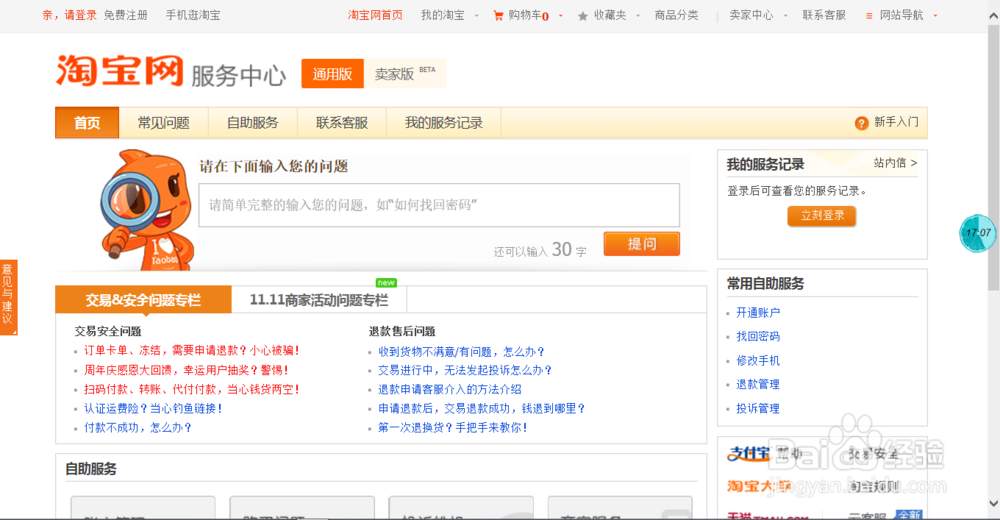Click 联系客服 in the top bar
Viewport: 1000px width, 520px height.
pyautogui.click(x=824, y=15)
